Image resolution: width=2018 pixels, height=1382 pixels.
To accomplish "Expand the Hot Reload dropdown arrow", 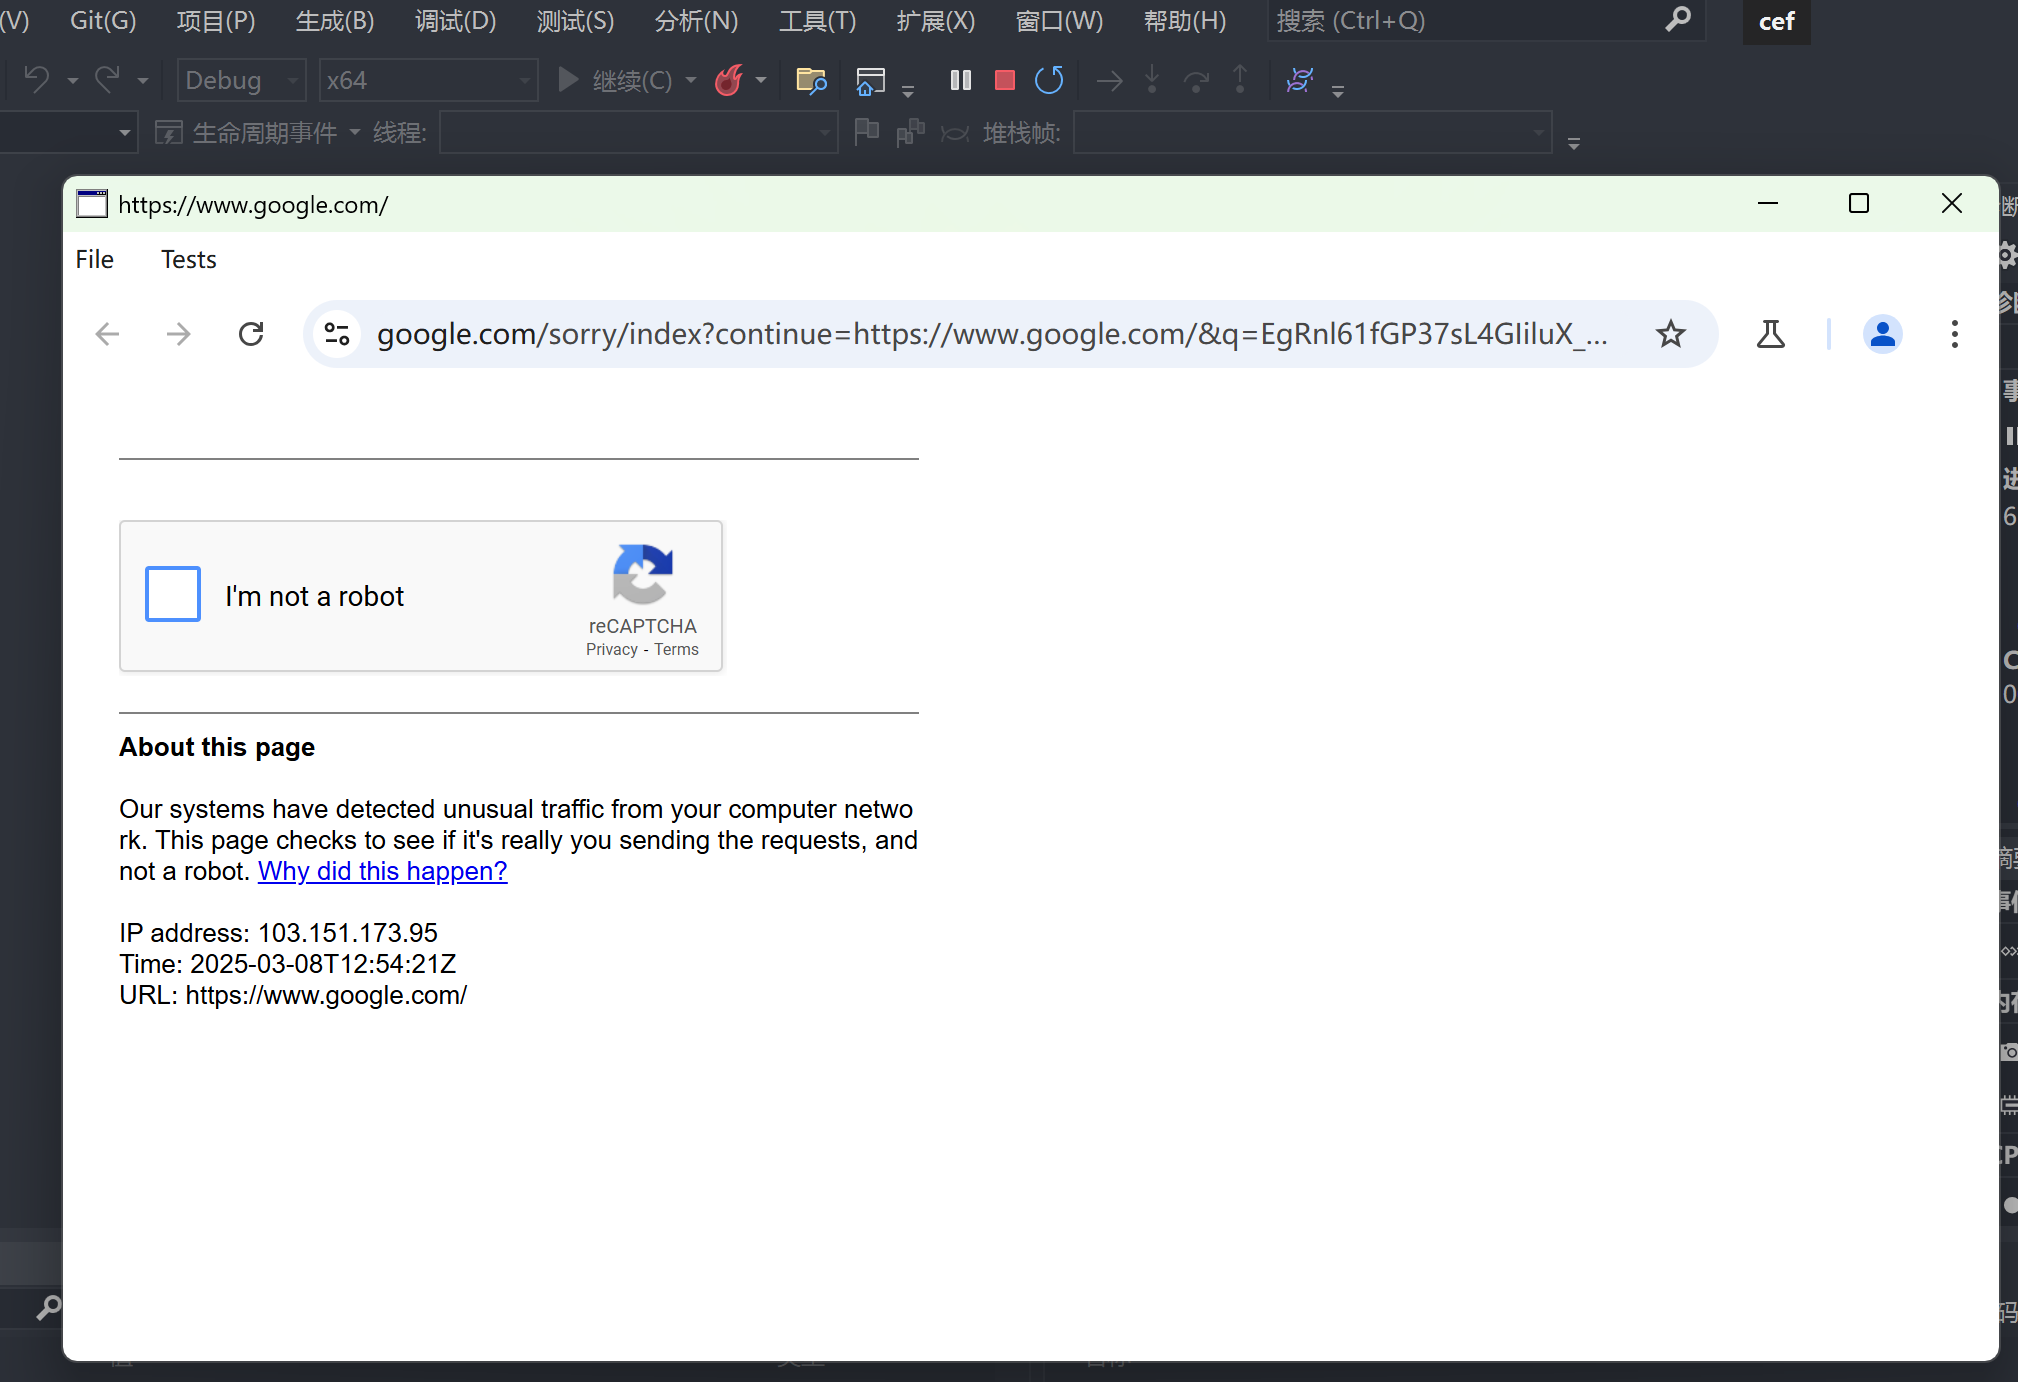I will [761, 80].
